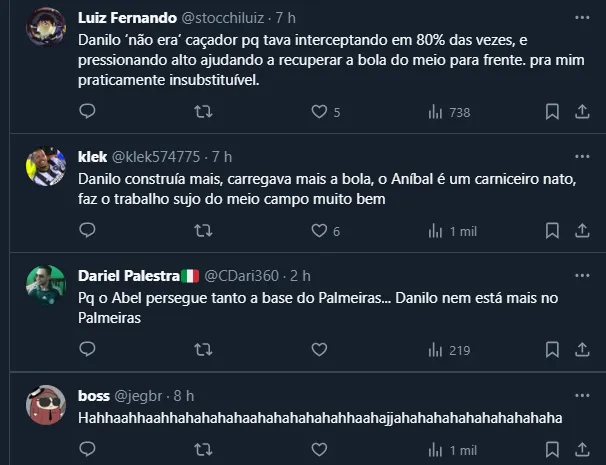Share Luiz Fernando's tweet
The width and height of the screenshot is (606, 465).
tap(582, 112)
